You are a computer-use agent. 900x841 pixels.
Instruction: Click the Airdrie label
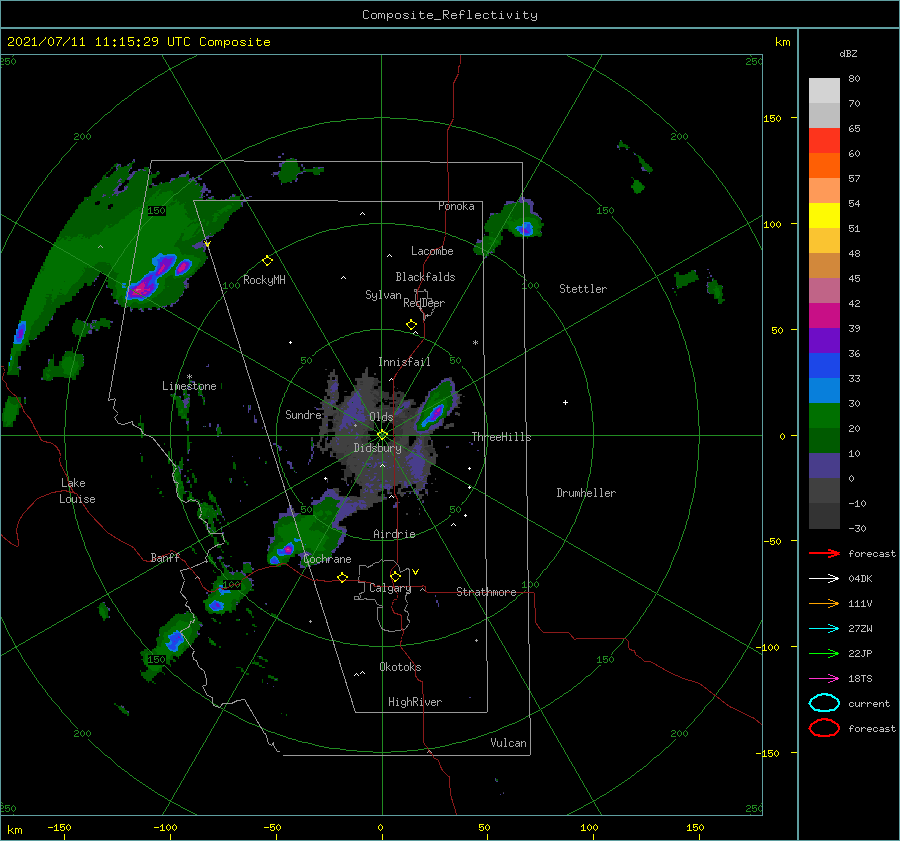[394, 534]
